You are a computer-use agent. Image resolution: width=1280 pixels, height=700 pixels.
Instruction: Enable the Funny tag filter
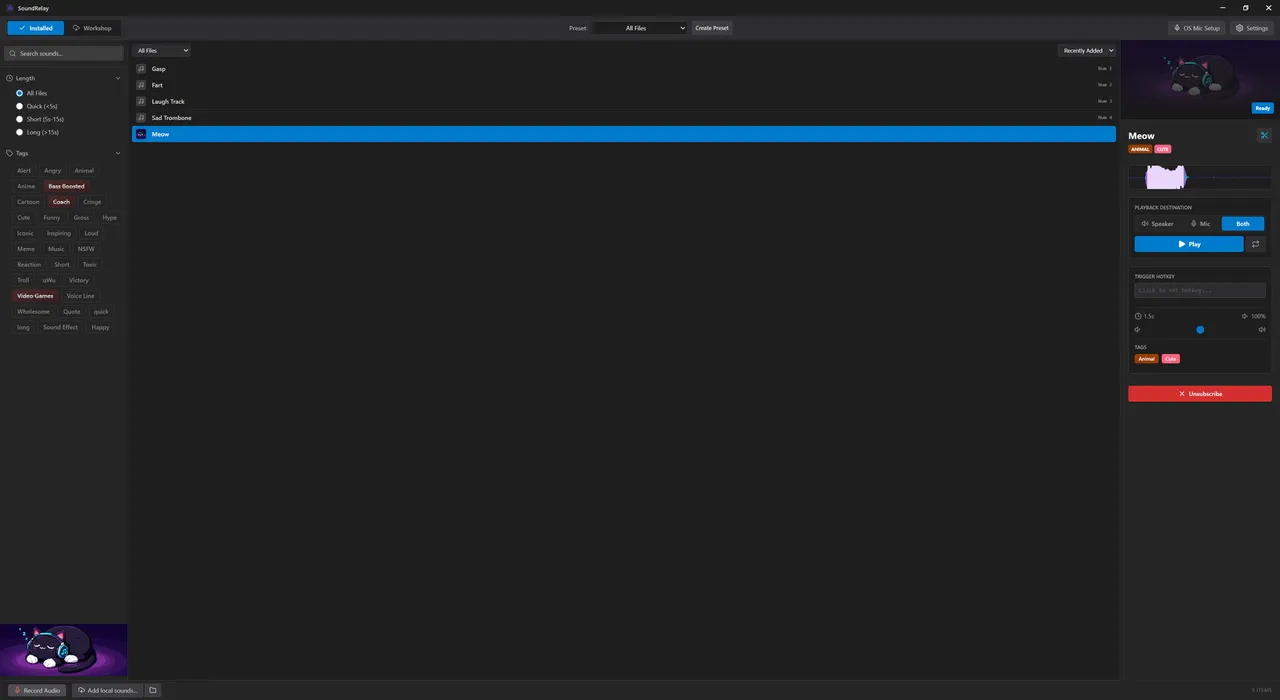[x=52, y=217]
